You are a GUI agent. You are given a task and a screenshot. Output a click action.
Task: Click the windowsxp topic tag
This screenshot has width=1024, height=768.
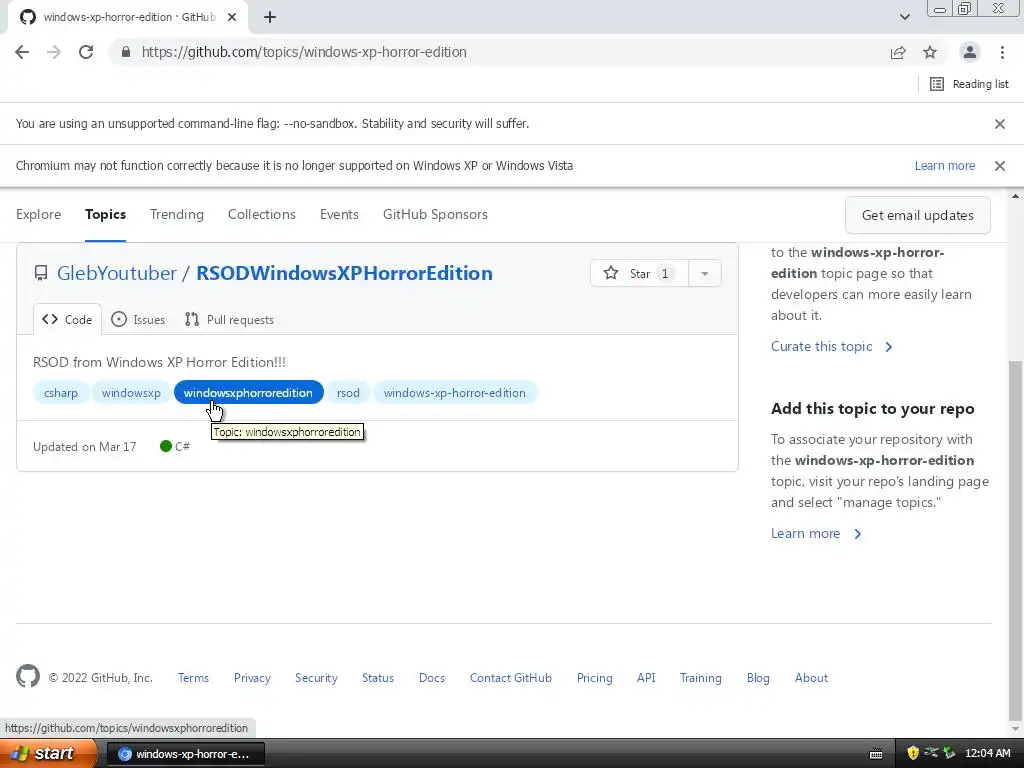click(x=131, y=392)
